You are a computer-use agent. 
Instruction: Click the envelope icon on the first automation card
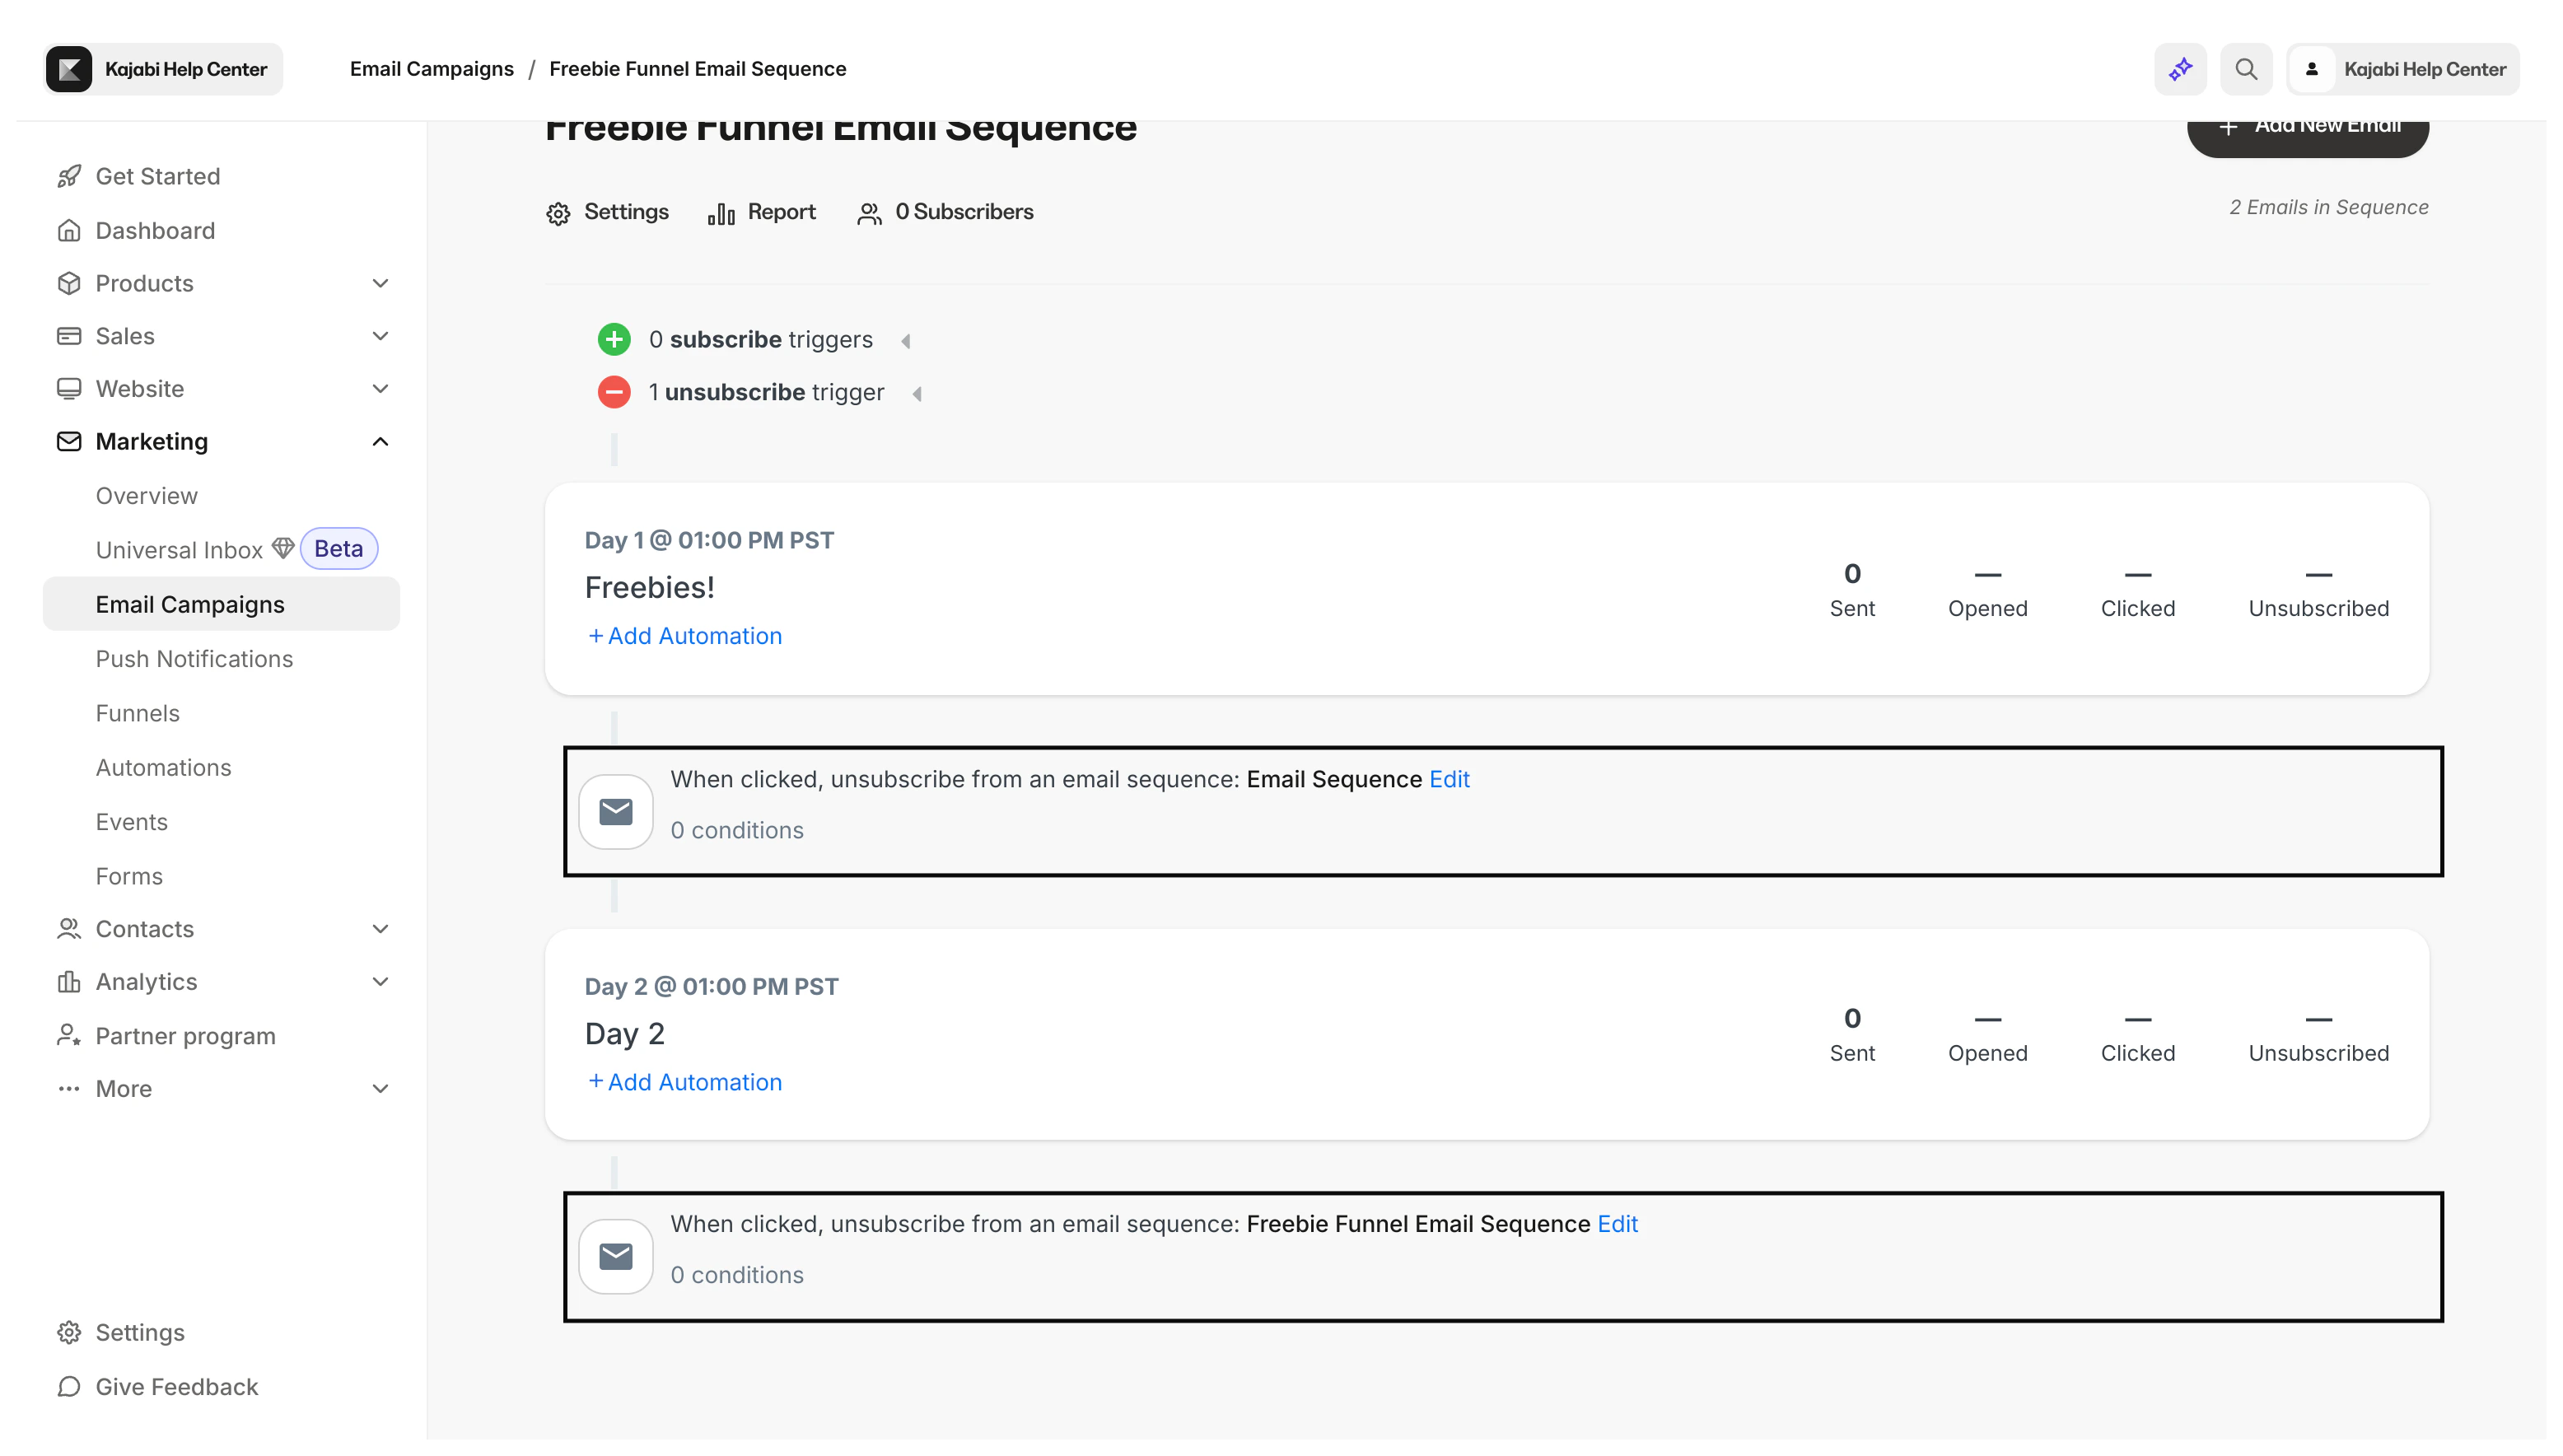click(x=615, y=811)
